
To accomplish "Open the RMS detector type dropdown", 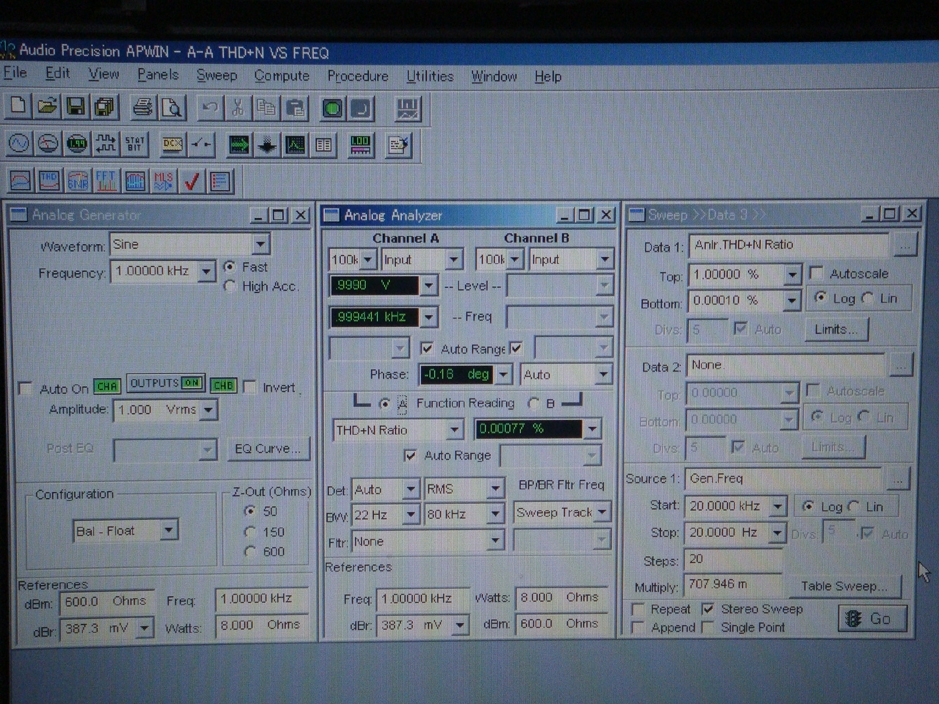I will [x=495, y=488].
